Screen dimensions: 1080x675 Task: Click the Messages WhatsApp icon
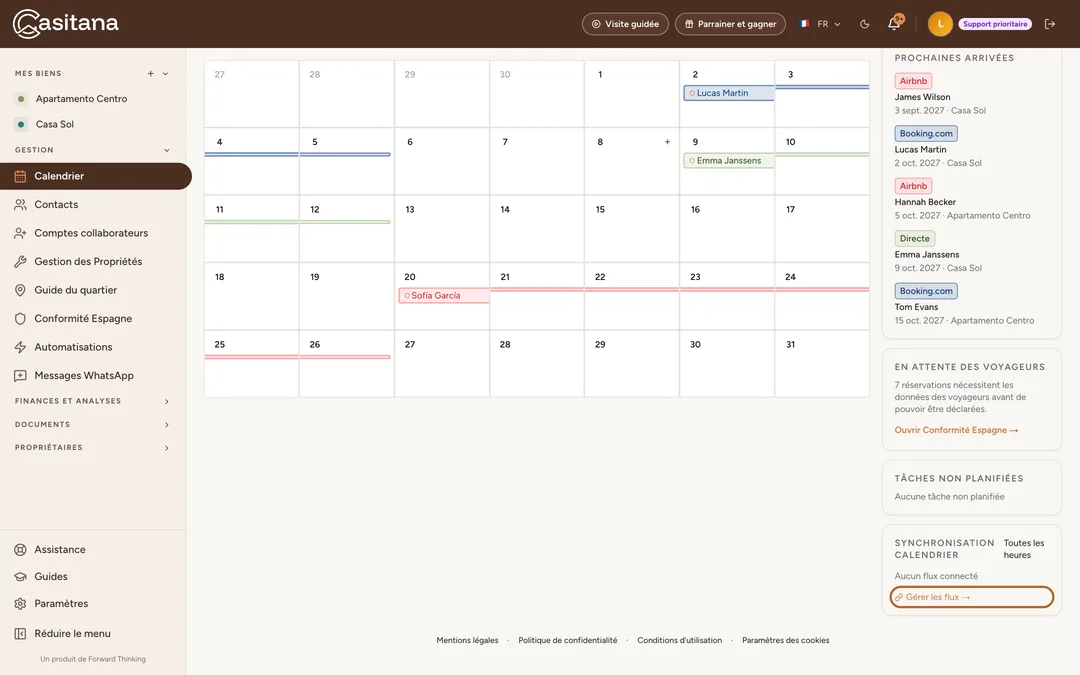tap(20, 375)
